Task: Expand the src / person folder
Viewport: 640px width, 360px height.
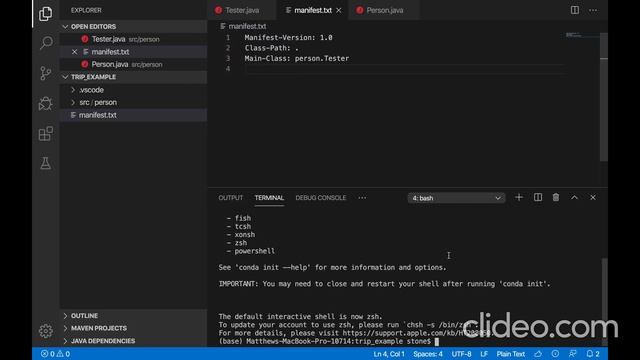Action: coord(134,102)
